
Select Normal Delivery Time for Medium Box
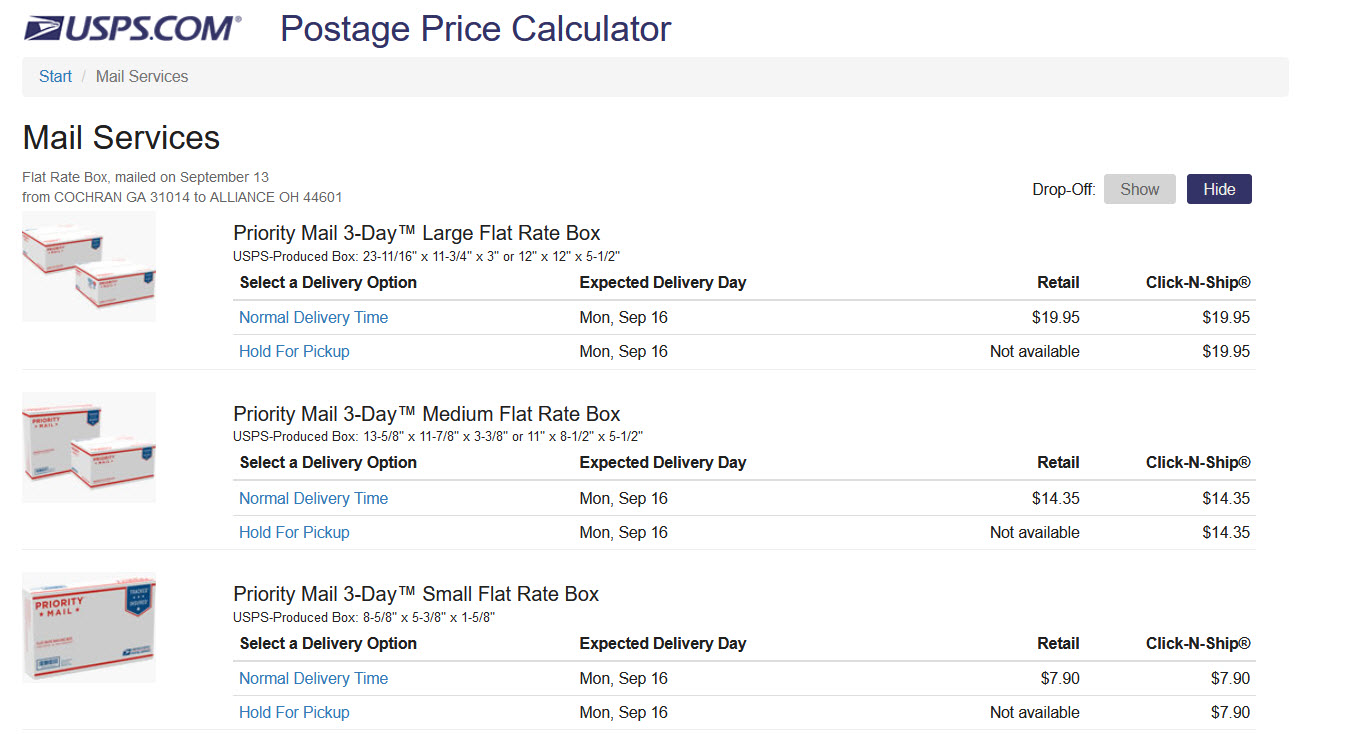(313, 498)
